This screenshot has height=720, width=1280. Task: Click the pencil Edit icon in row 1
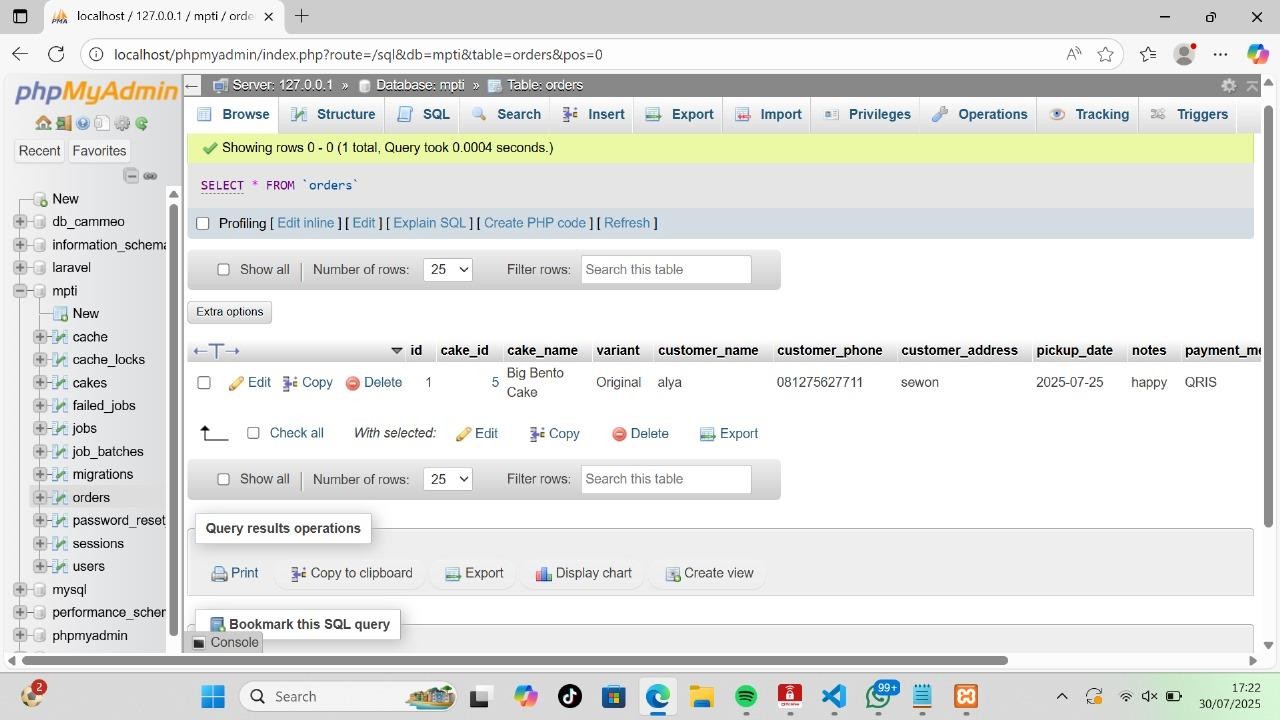point(237,383)
